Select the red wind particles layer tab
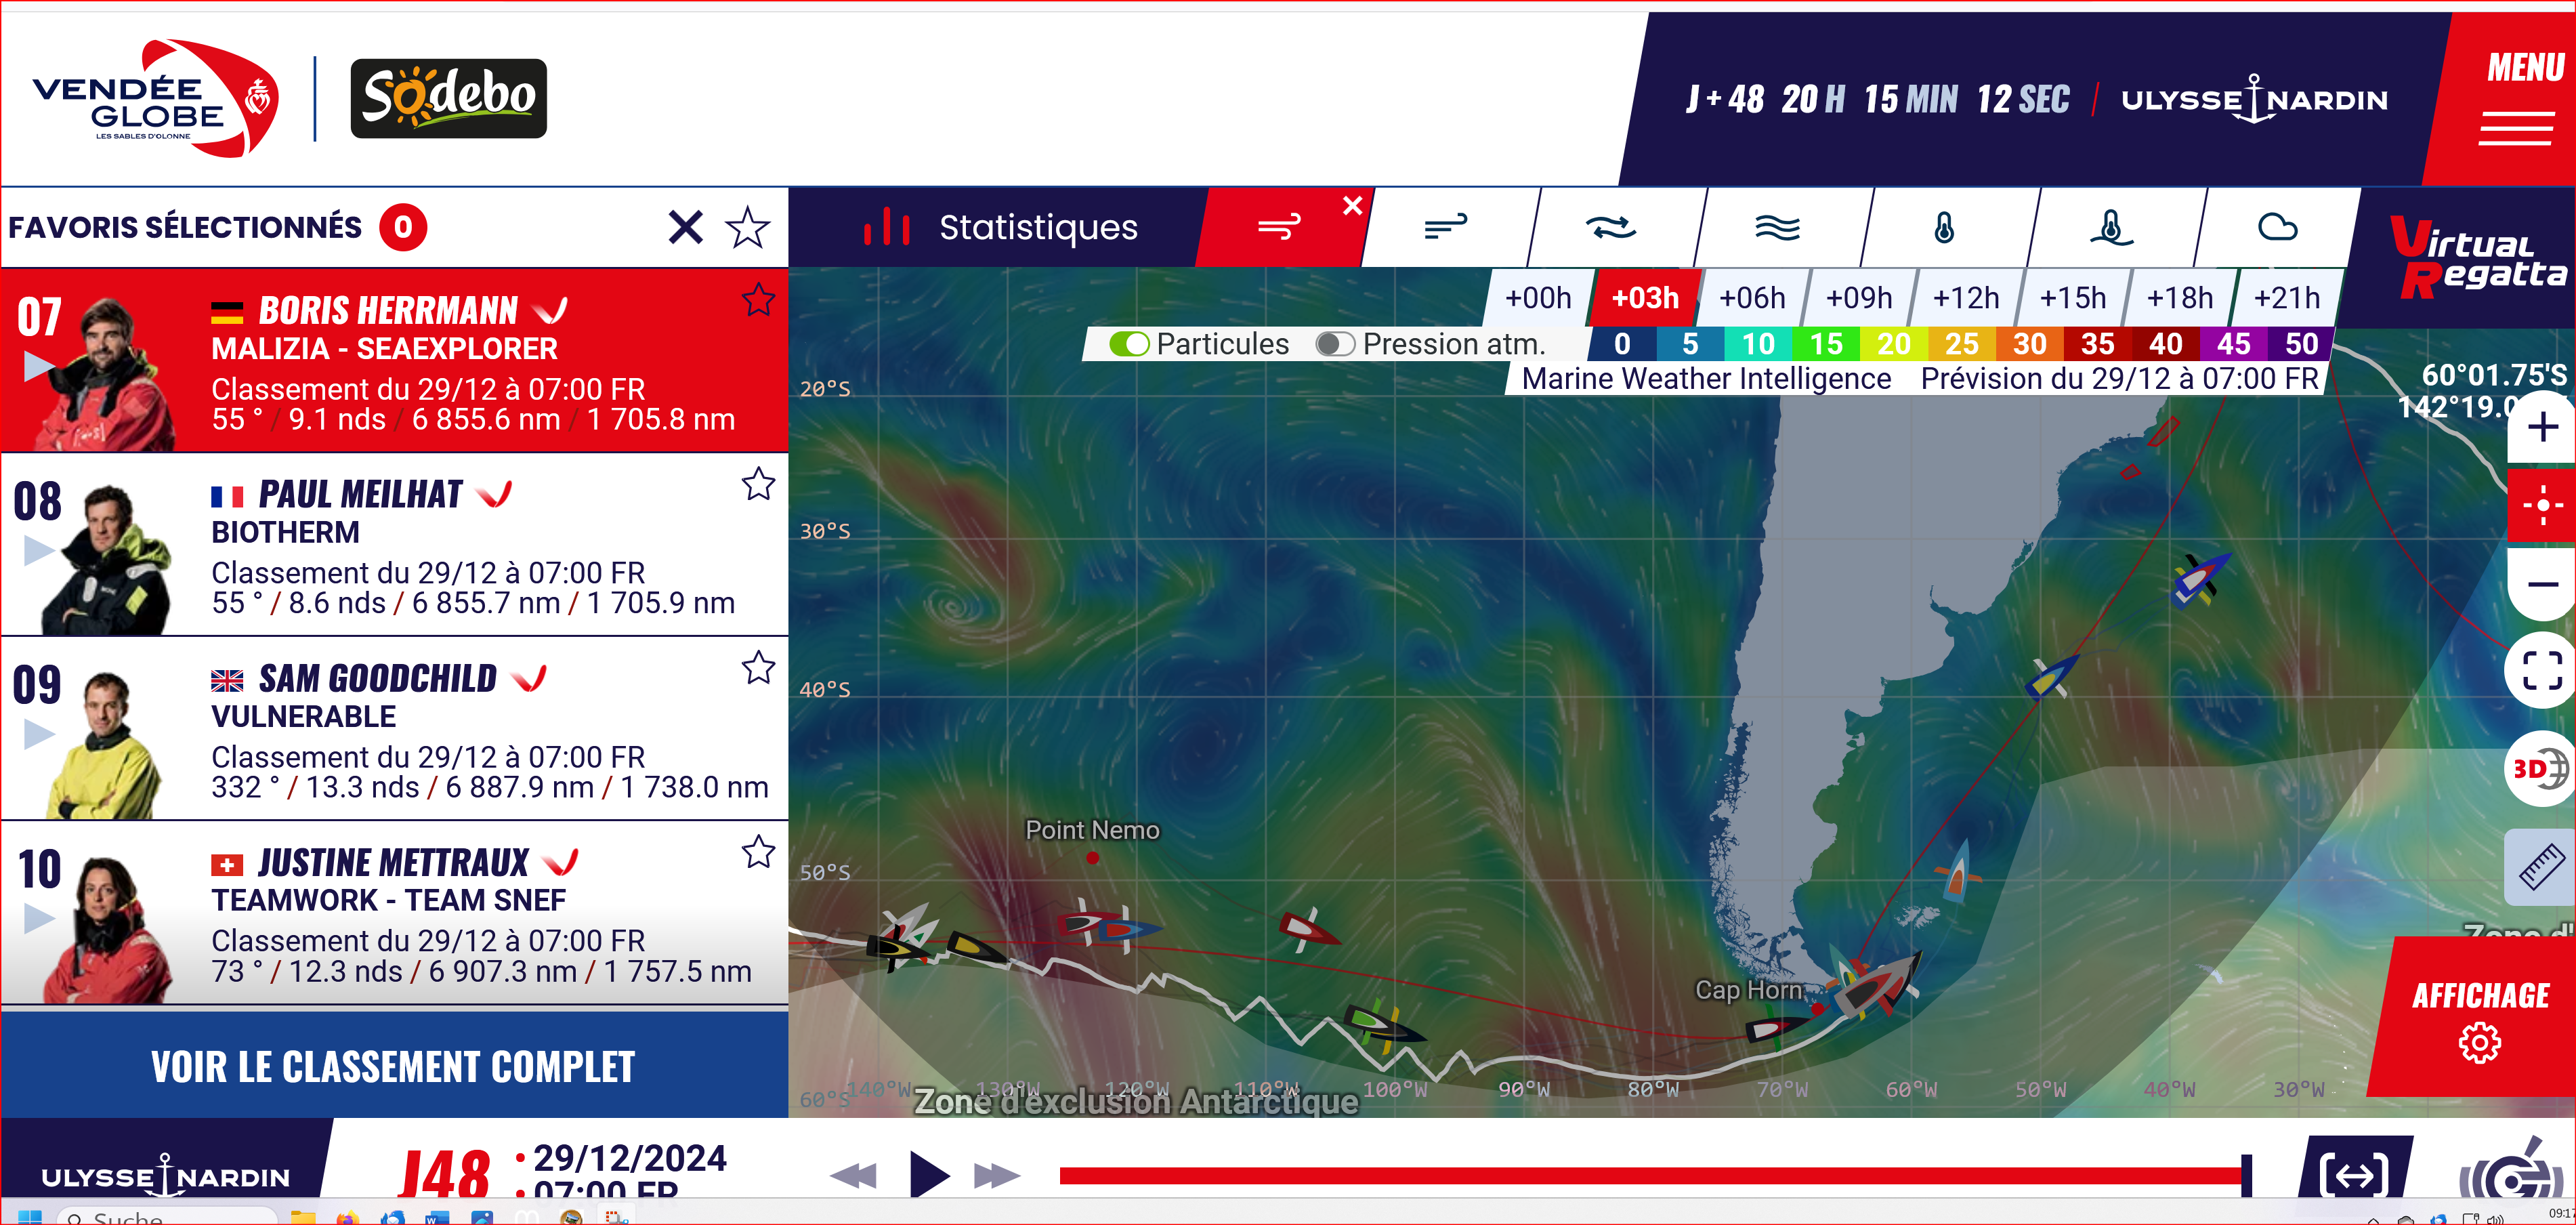 [x=1280, y=227]
